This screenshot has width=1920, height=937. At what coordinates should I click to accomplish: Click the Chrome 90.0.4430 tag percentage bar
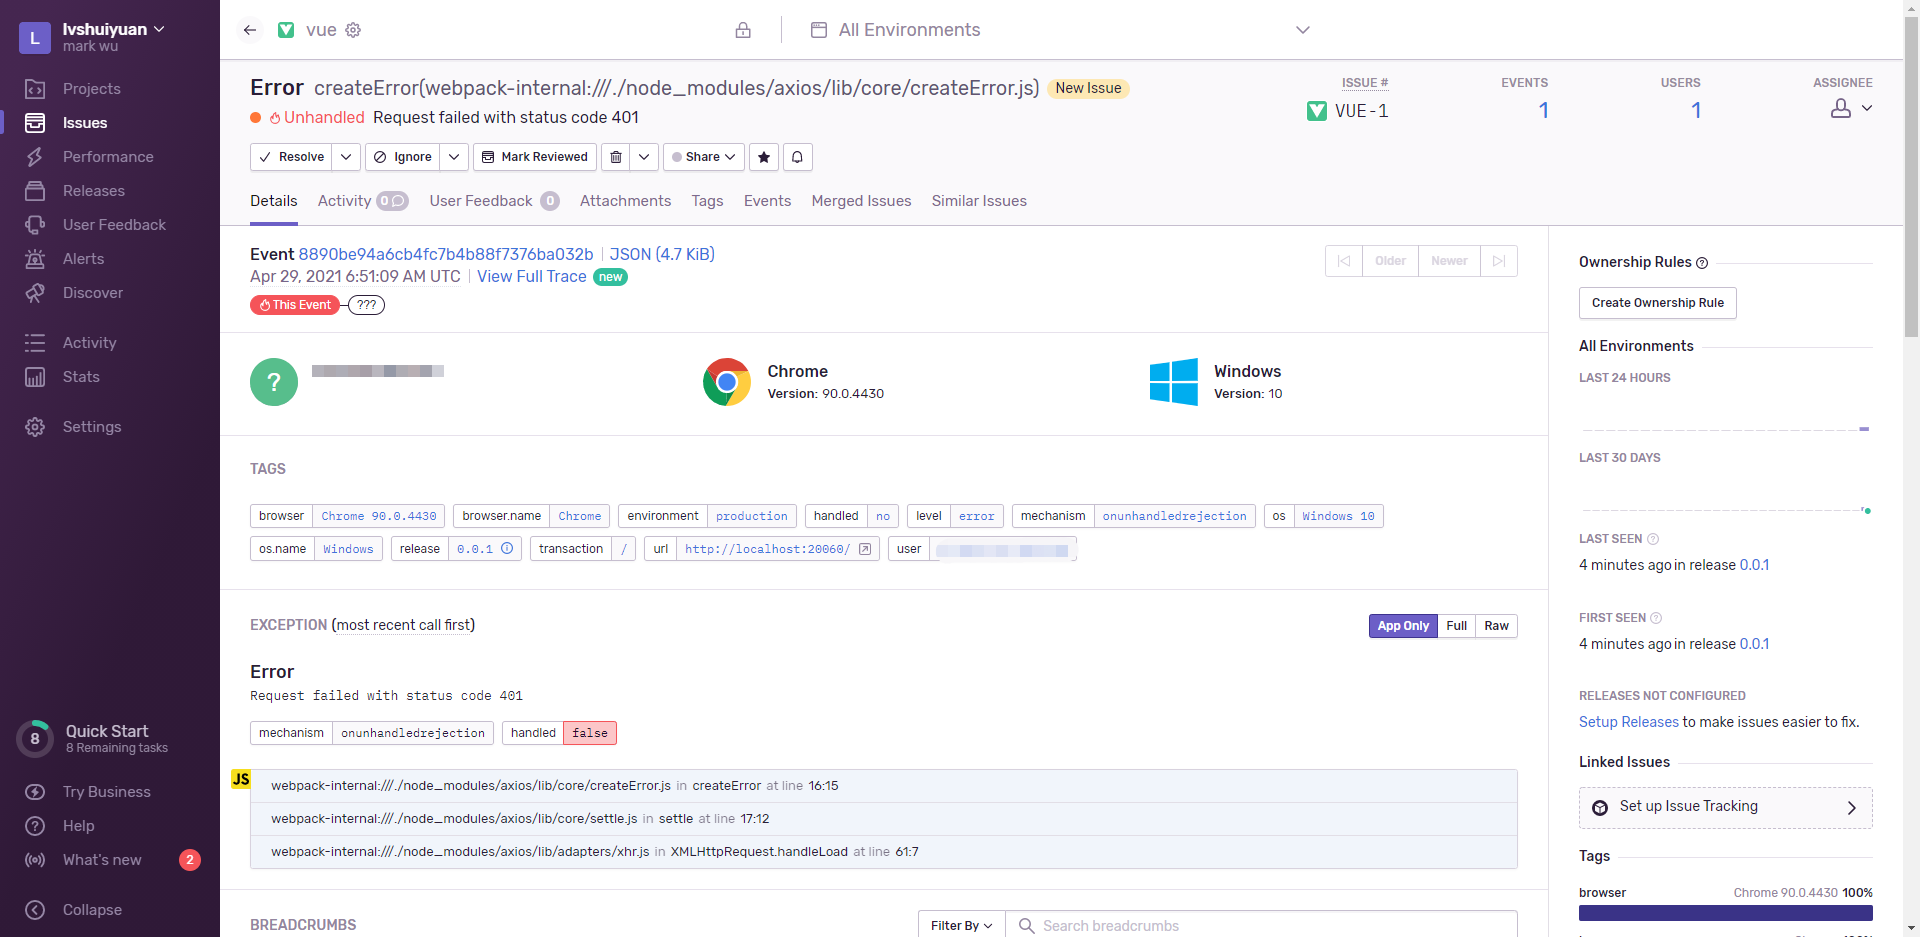coord(1725,913)
